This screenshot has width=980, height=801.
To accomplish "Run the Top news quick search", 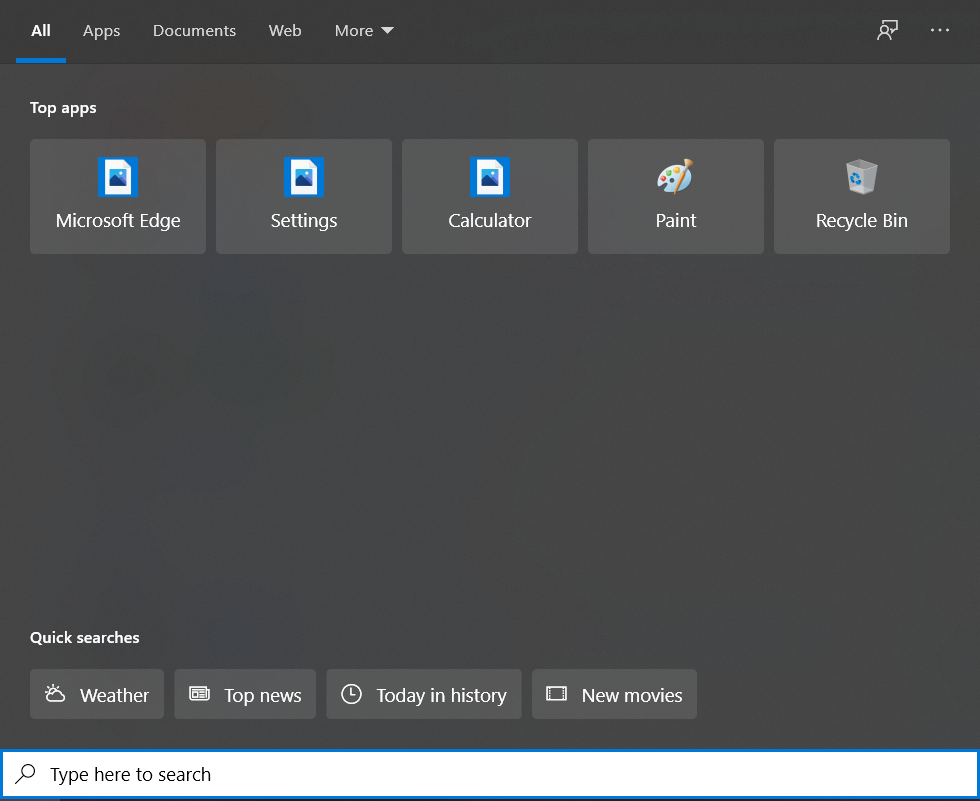I will pos(245,694).
